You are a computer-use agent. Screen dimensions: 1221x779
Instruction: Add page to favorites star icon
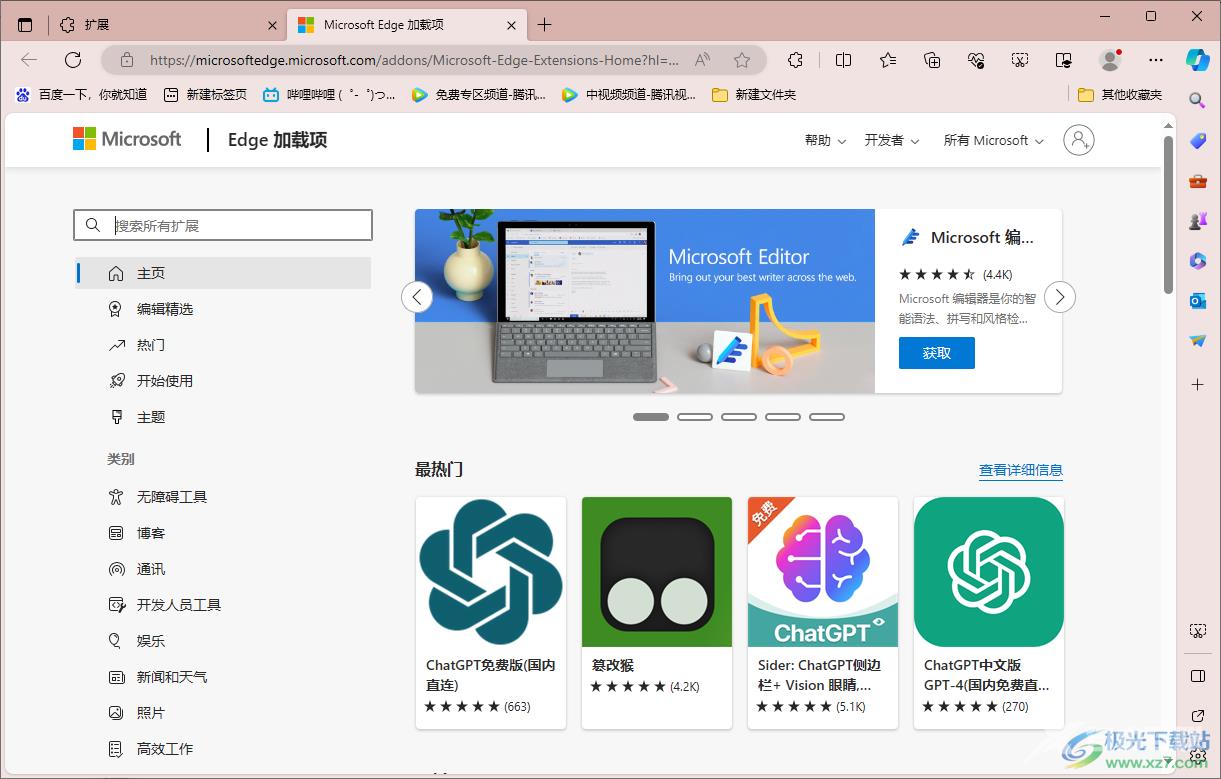point(742,60)
